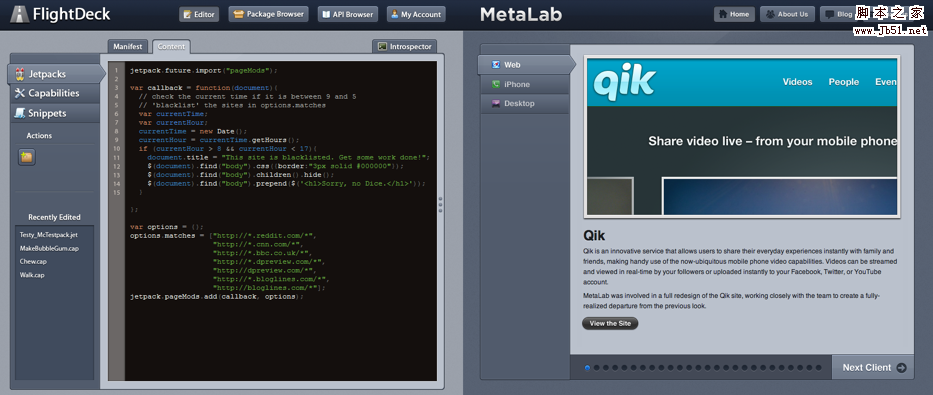Select the Desktop portfolio category

pyautogui.click(x=524, y=104)
